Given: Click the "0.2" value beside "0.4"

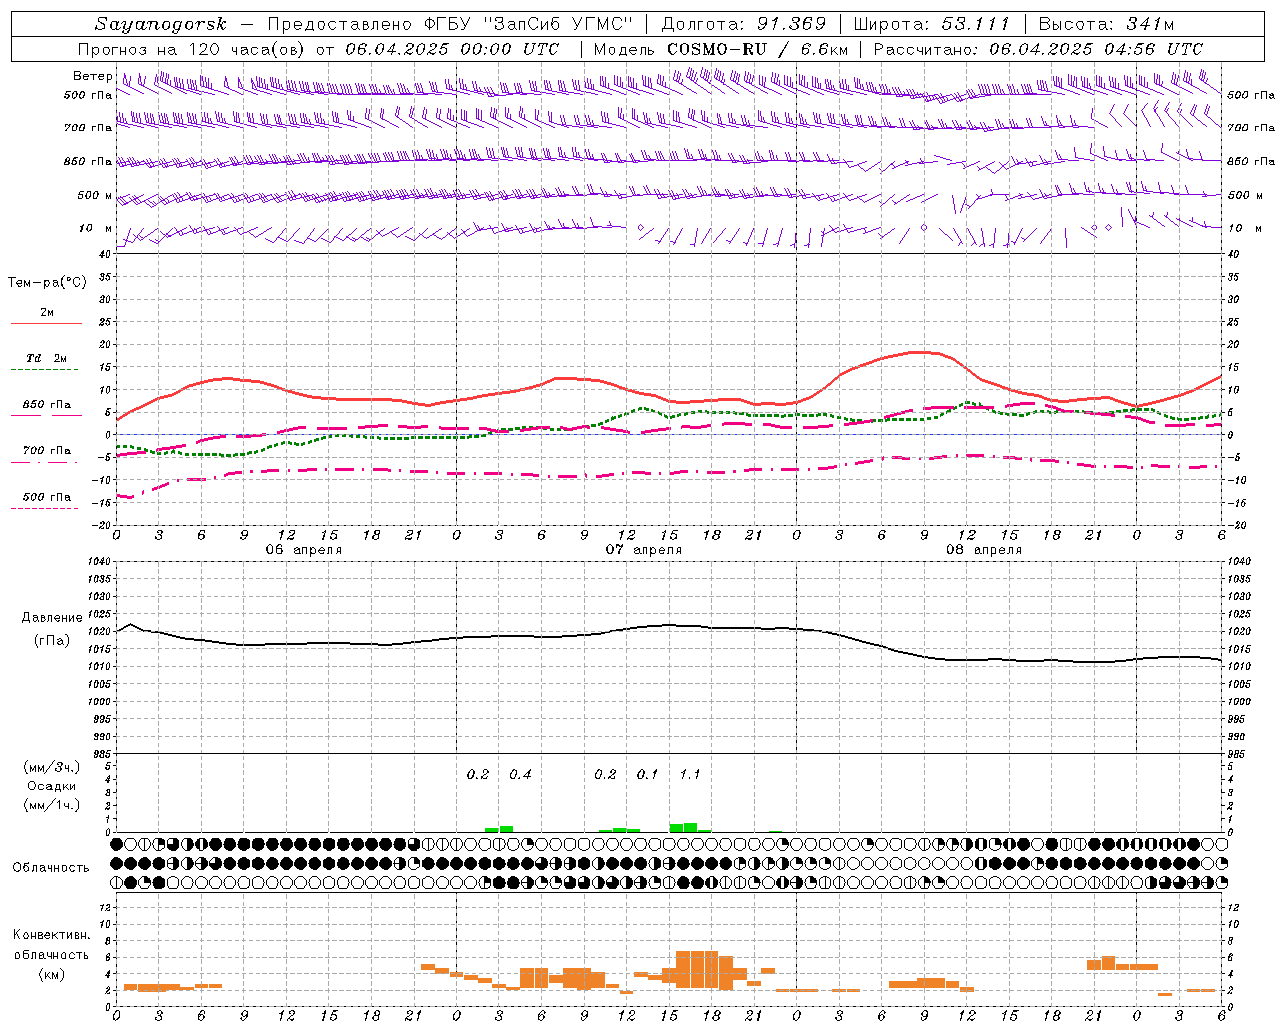Looking at the screenshot, I should [x=478, y=774].
